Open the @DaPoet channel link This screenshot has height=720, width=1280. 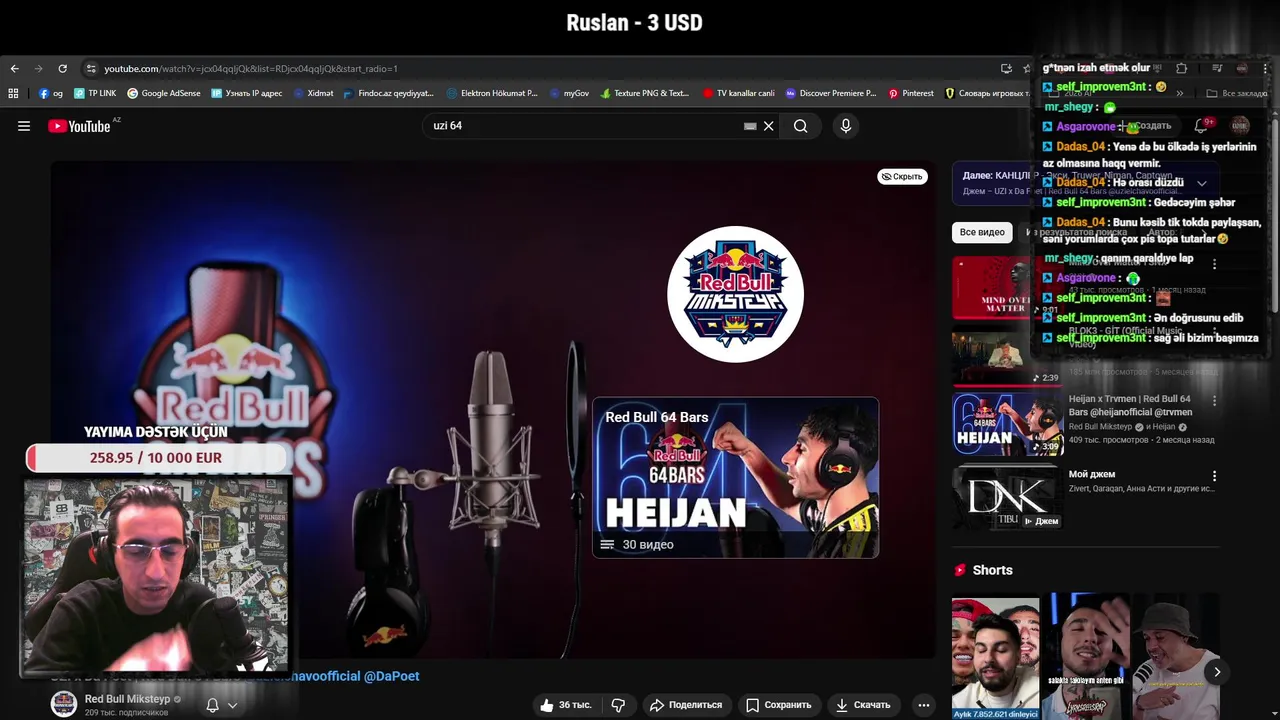click(x=392, y=676)
